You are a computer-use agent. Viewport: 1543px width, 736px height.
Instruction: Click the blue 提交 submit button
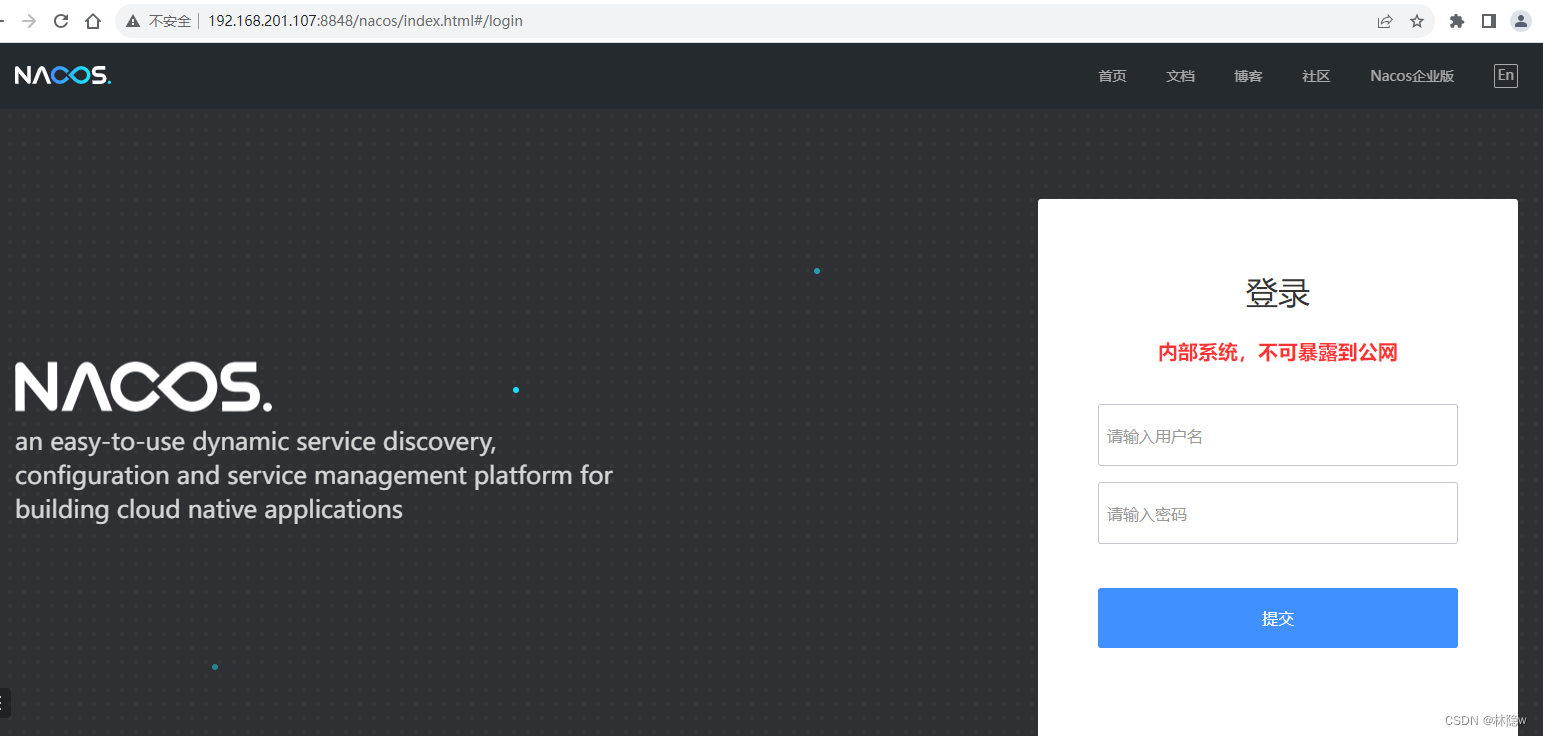(x=1277, y=617)
